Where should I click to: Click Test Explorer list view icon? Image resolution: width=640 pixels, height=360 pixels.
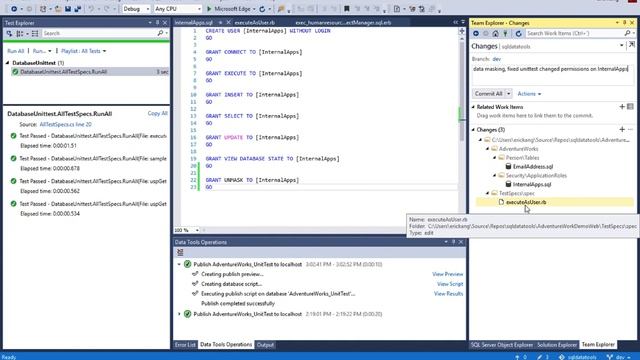(35, 33)
